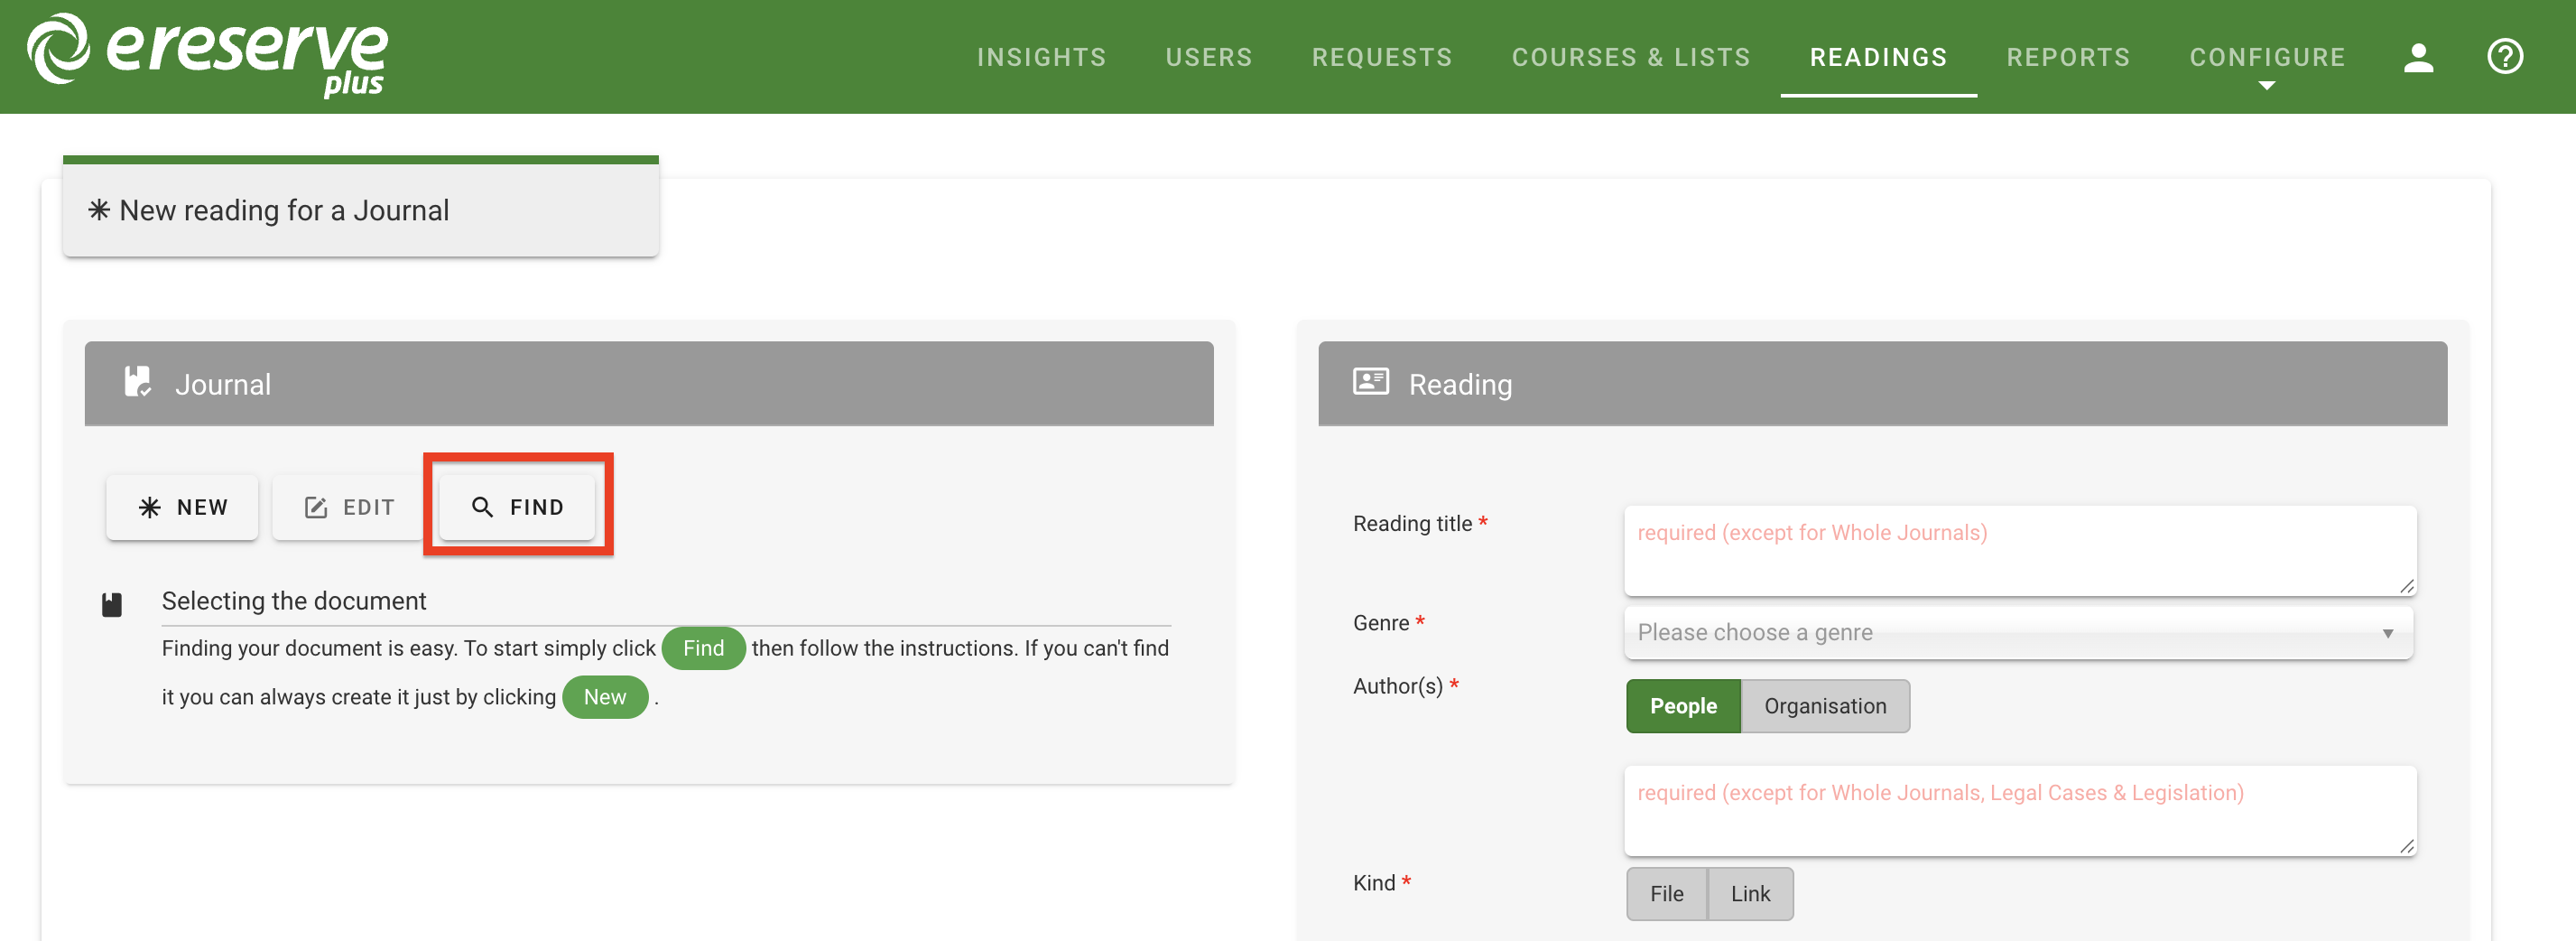2576x941 pixels.
Task: Open the help question mark icon
Action: pos(2505,57)
